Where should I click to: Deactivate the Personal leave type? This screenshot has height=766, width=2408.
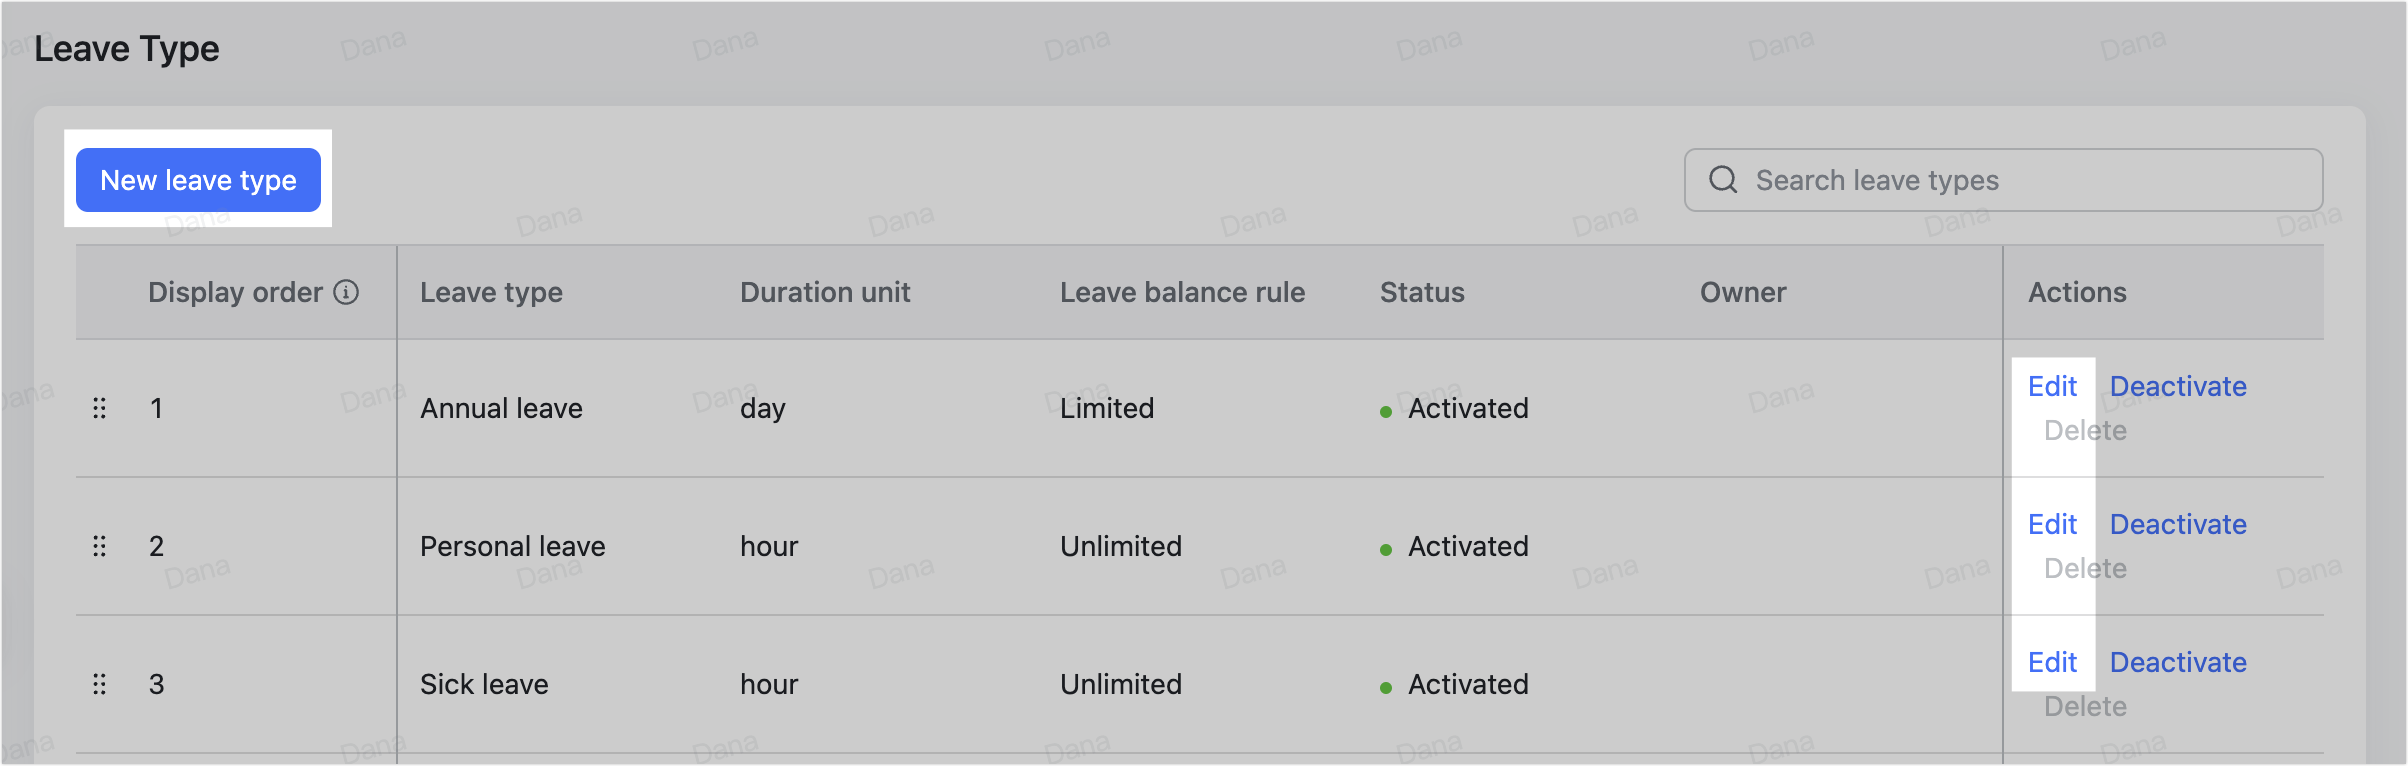click(x=2177, y=524)
